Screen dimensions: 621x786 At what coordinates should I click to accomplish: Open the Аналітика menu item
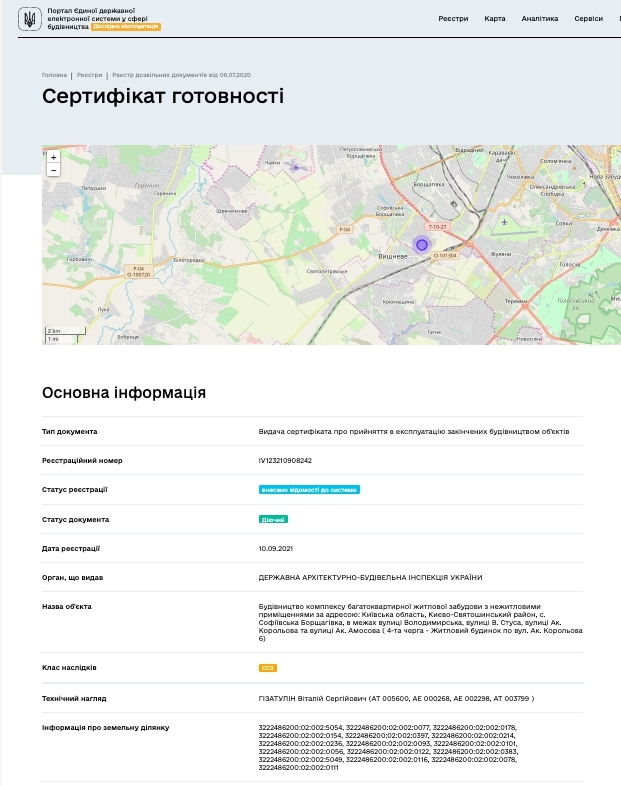pyautogui.click(x=540, y=19)
